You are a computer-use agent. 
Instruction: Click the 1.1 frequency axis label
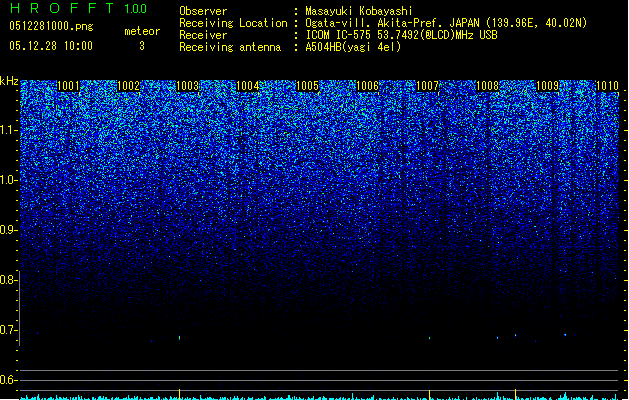(9, 131)
